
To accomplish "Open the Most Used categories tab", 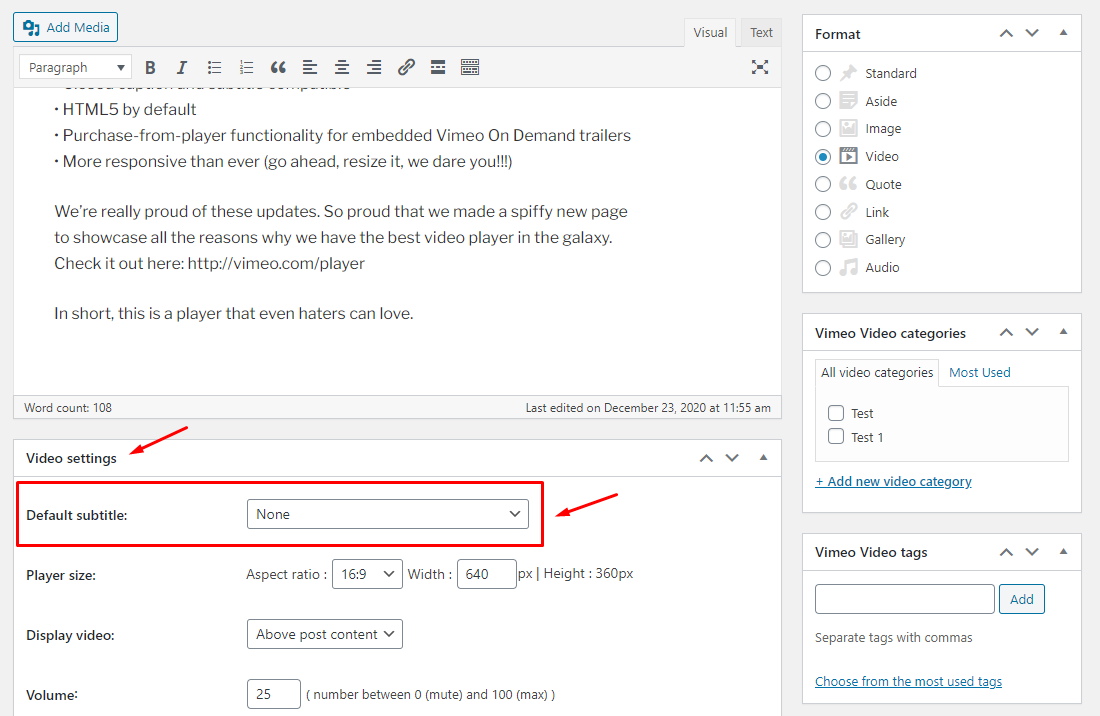I will pos(979,372).
